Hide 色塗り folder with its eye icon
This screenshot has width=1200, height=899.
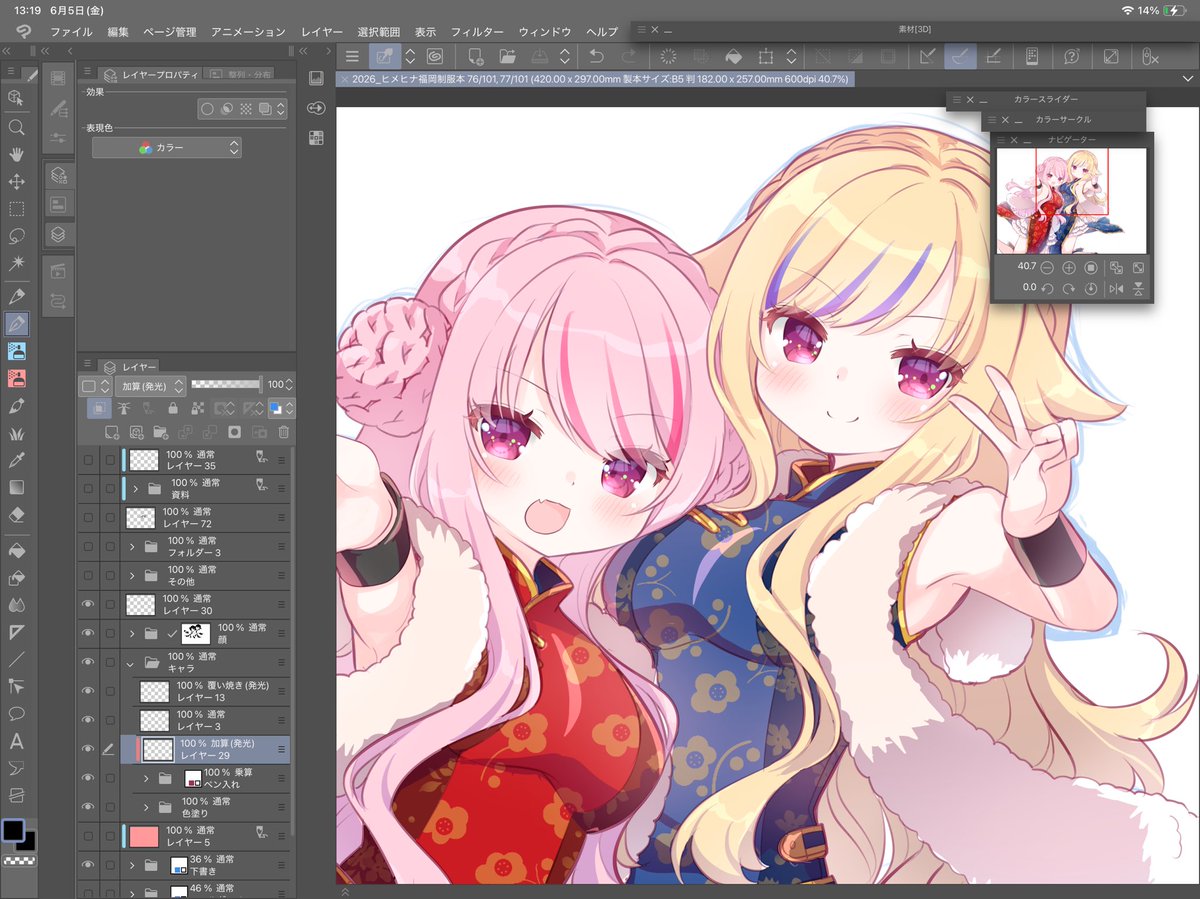88,807
